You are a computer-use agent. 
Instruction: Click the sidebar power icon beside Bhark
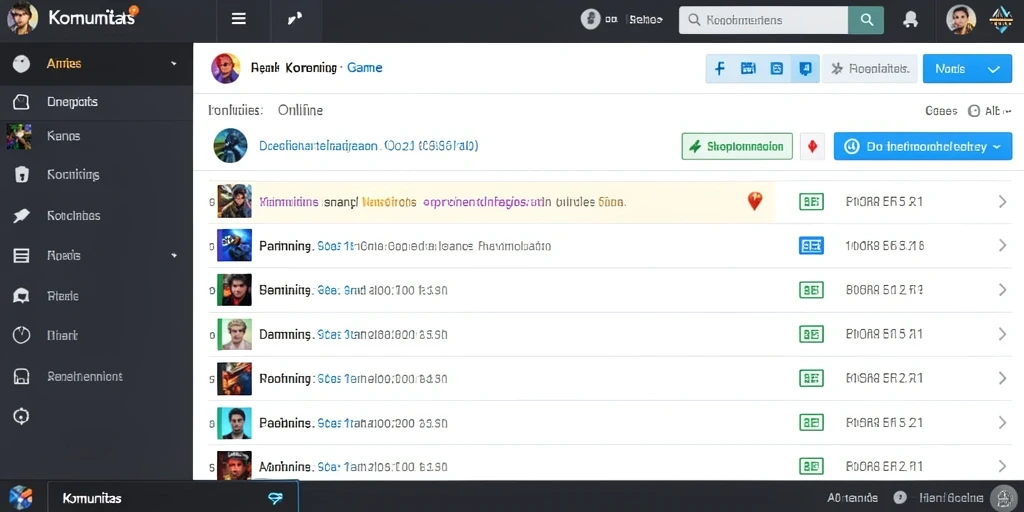22,335
